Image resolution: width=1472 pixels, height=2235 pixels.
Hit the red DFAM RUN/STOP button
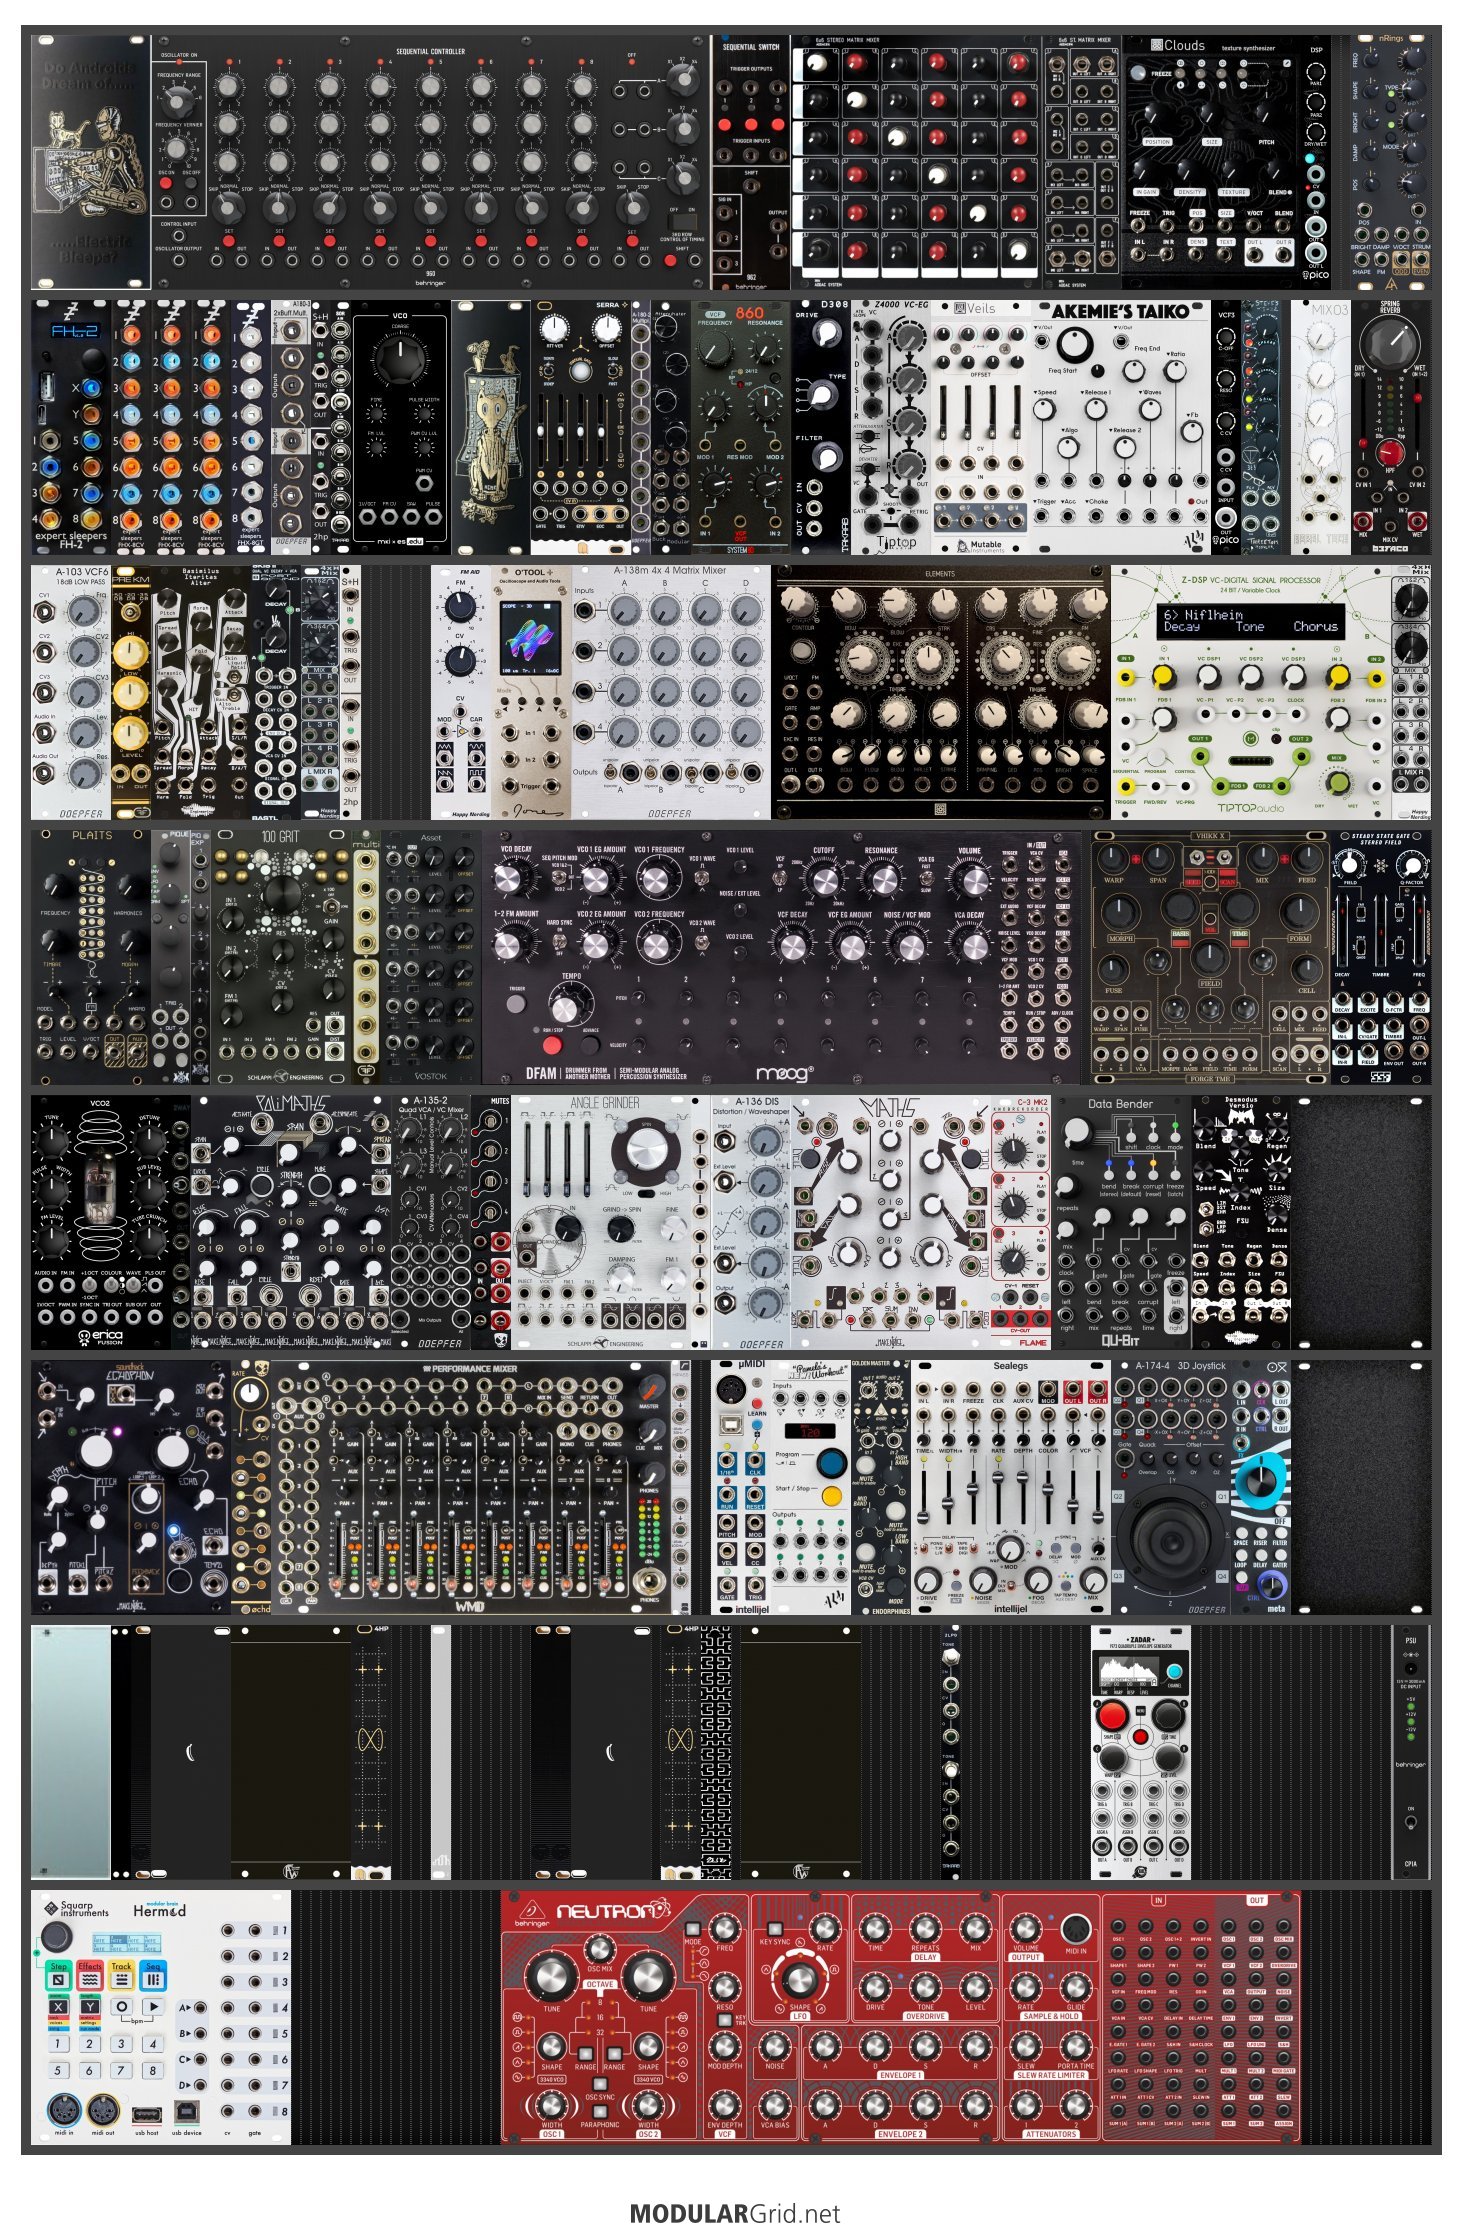(x=551, y=1045)
